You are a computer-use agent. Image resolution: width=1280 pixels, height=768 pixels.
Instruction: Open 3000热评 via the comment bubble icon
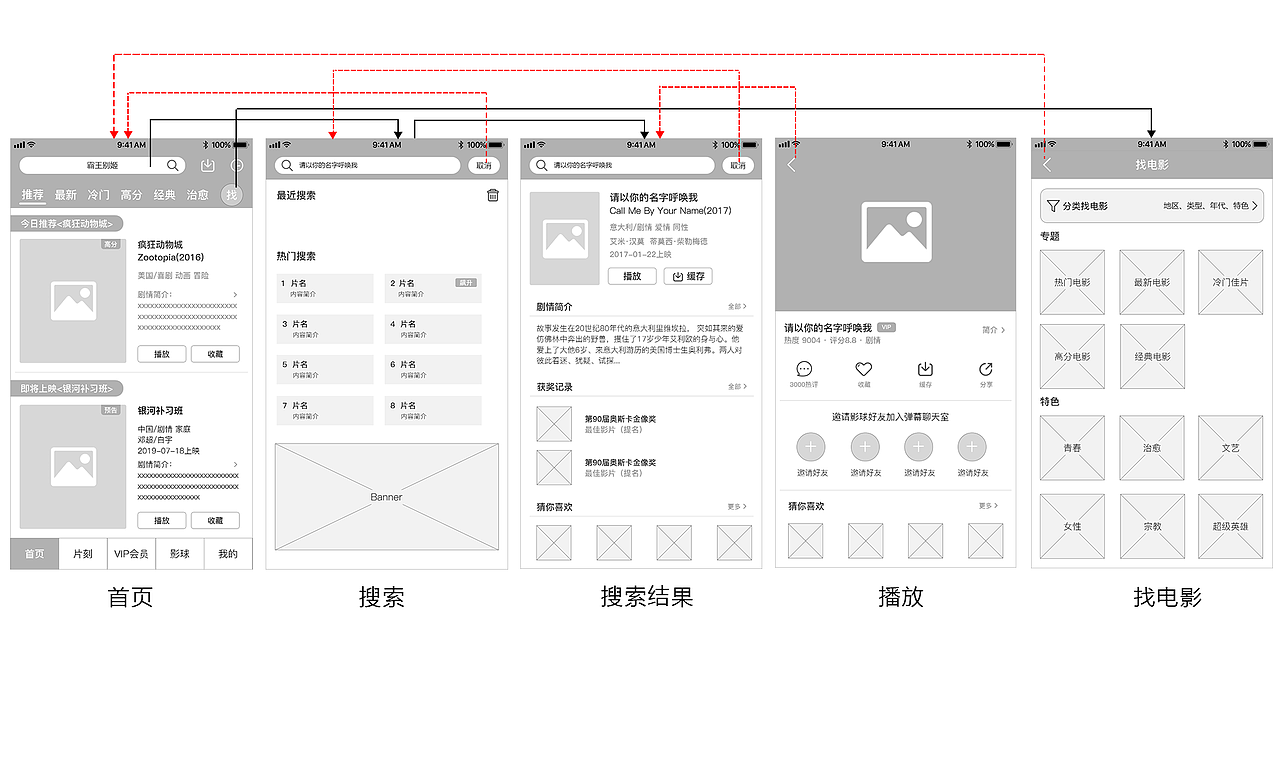(804, 370)
